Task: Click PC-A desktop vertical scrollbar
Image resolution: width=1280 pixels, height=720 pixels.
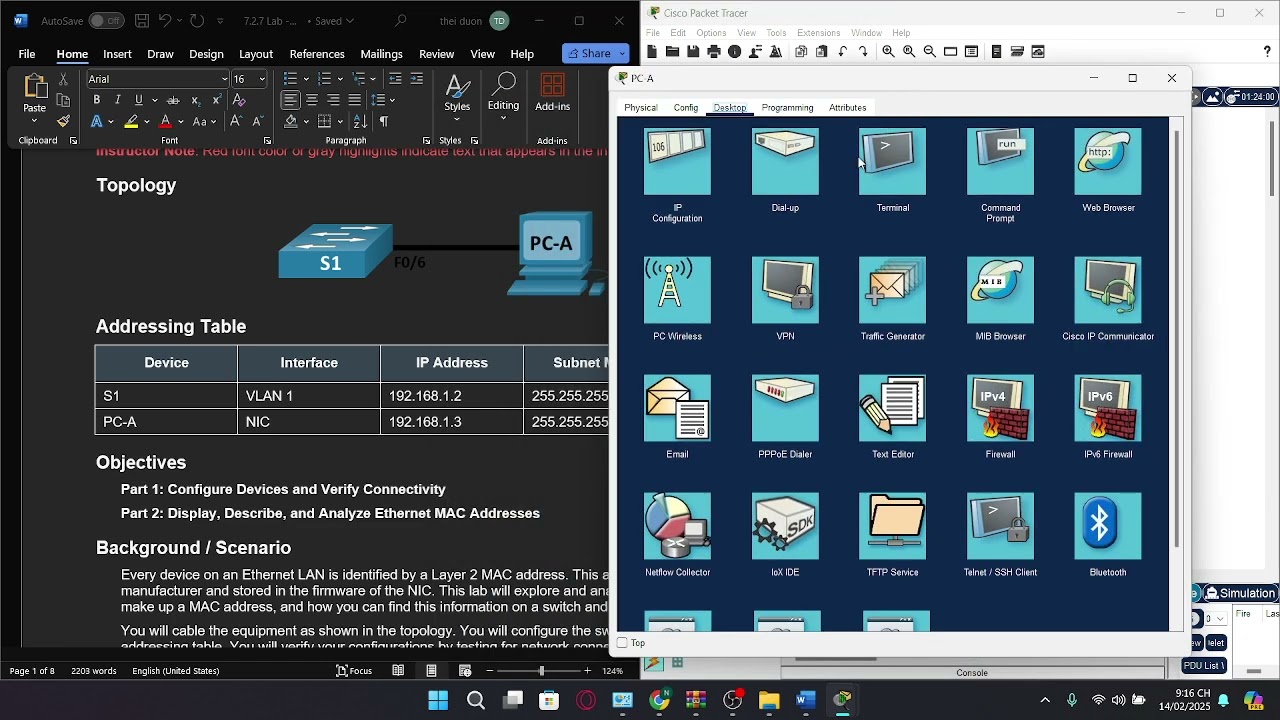Action: coord(1177,338)
